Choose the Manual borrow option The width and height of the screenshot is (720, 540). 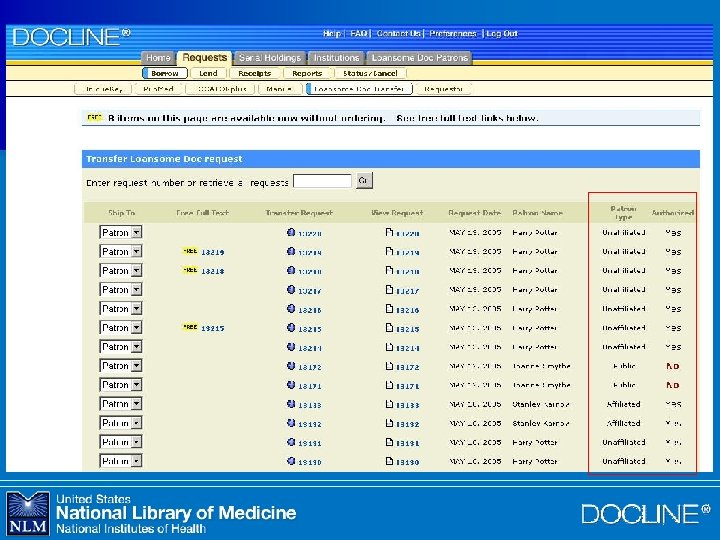click(279, 89)
